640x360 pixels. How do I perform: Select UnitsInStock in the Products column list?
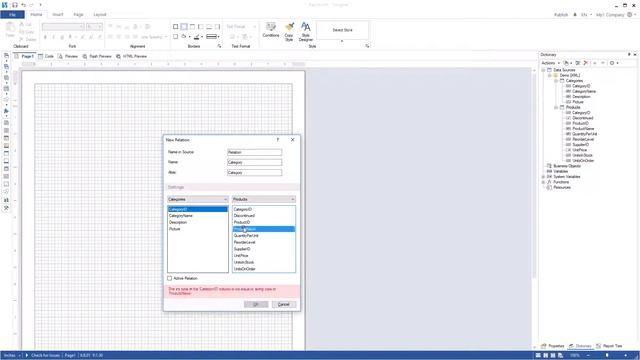pyautogui.click(x=264, y=262)
